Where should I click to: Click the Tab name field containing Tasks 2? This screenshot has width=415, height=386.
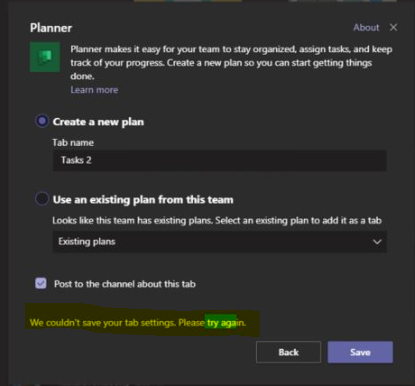pyautogui.click(x=220, y=160)
